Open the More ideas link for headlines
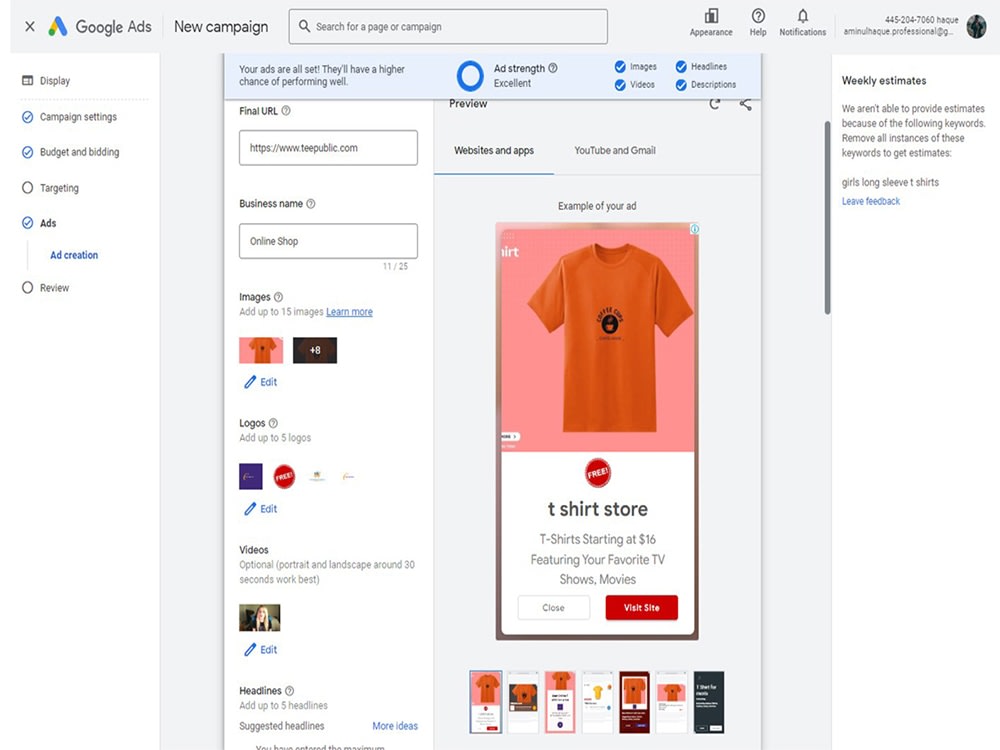 coord(395,726)
